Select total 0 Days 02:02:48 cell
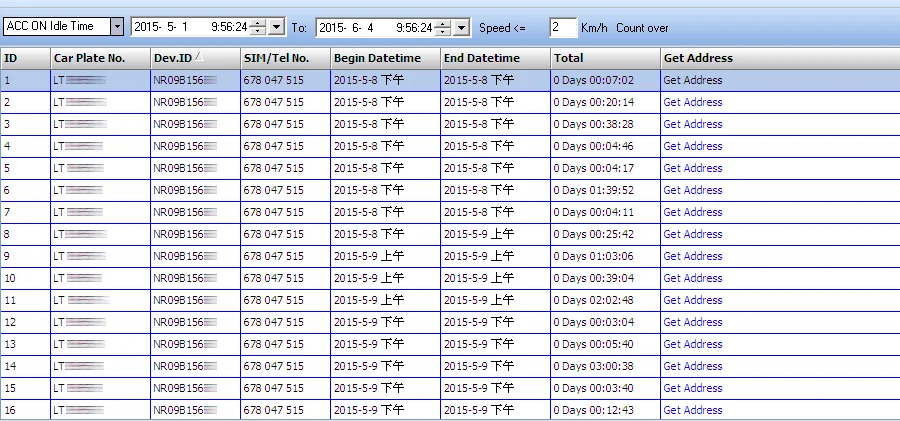The width and height of the screenshot is (900, 421). [x=605, y=300]
